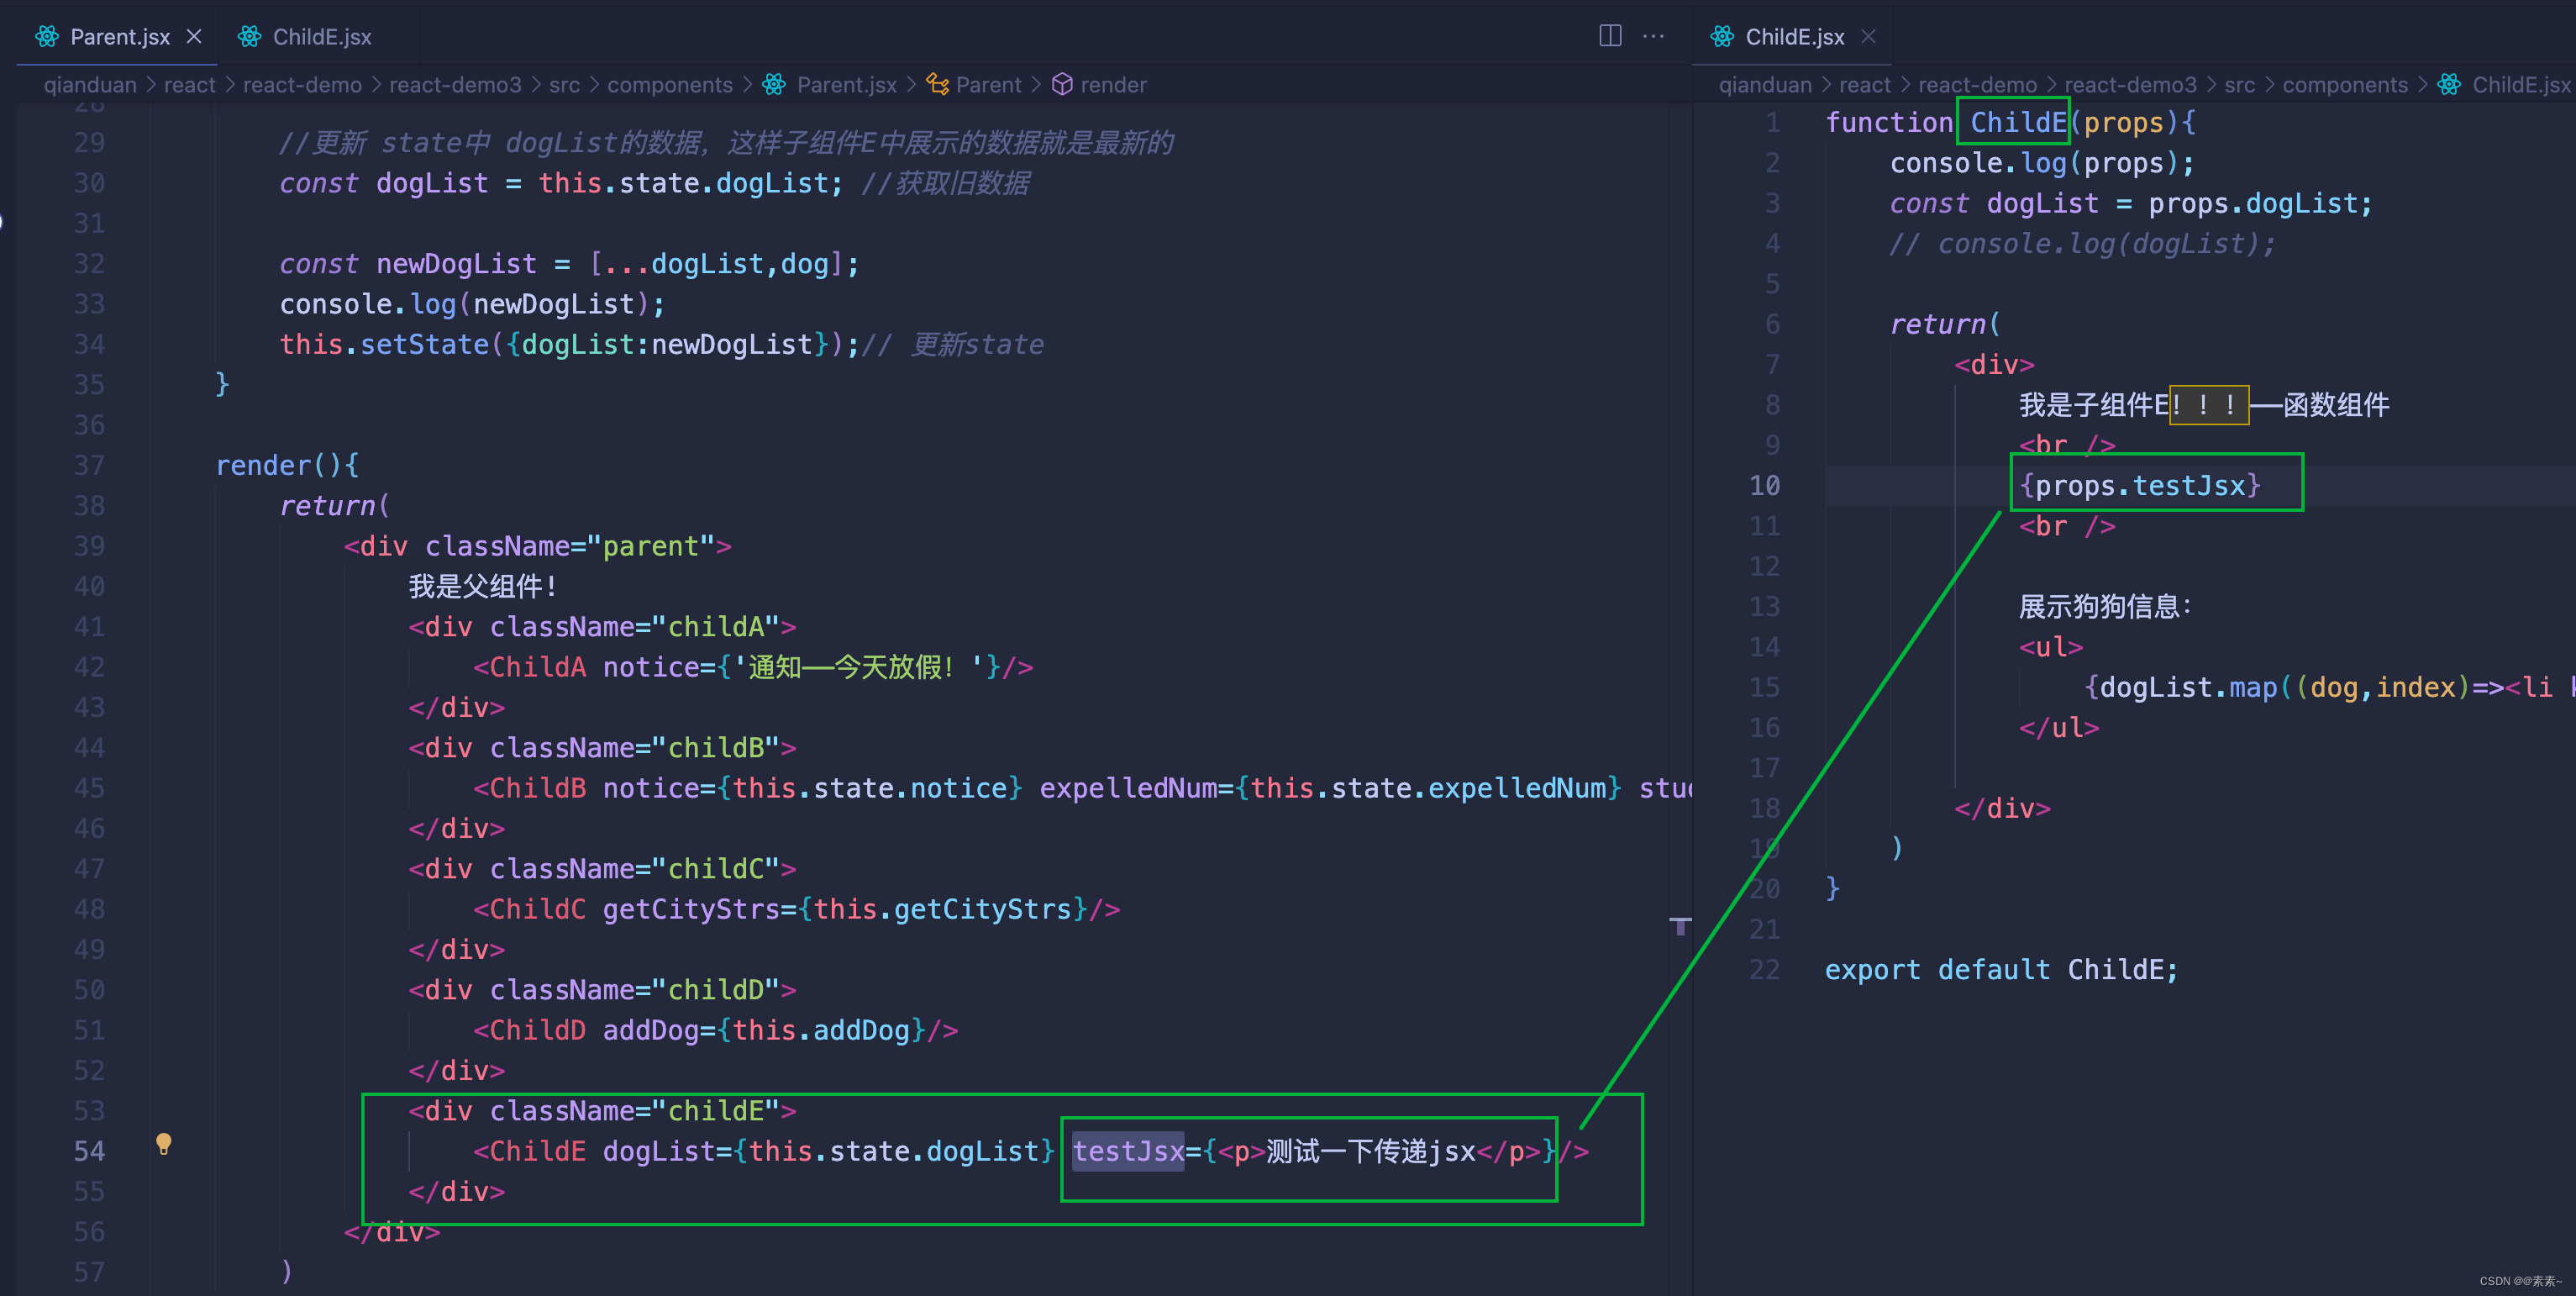
Task: Click '<ChildA' tag on line 42
Action: coord(529,667)
